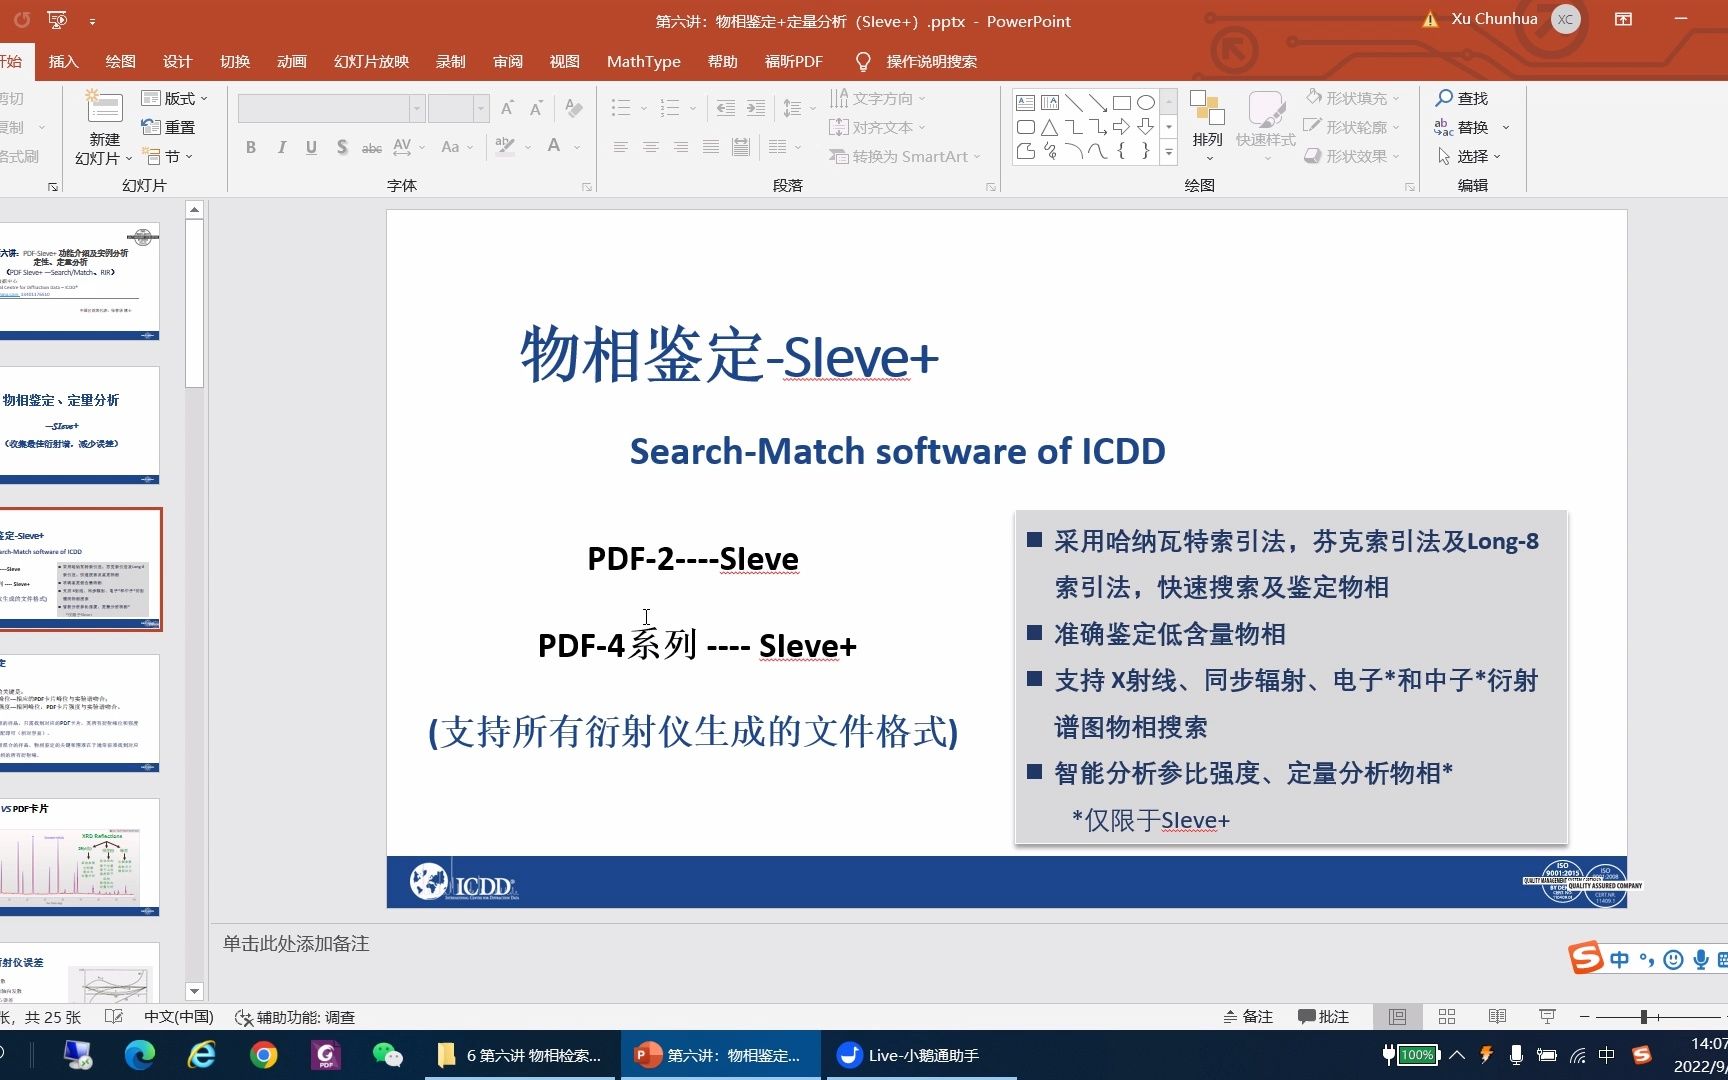
Task: Open the Section (节) dropdown
Action: [x=167, y=157]
